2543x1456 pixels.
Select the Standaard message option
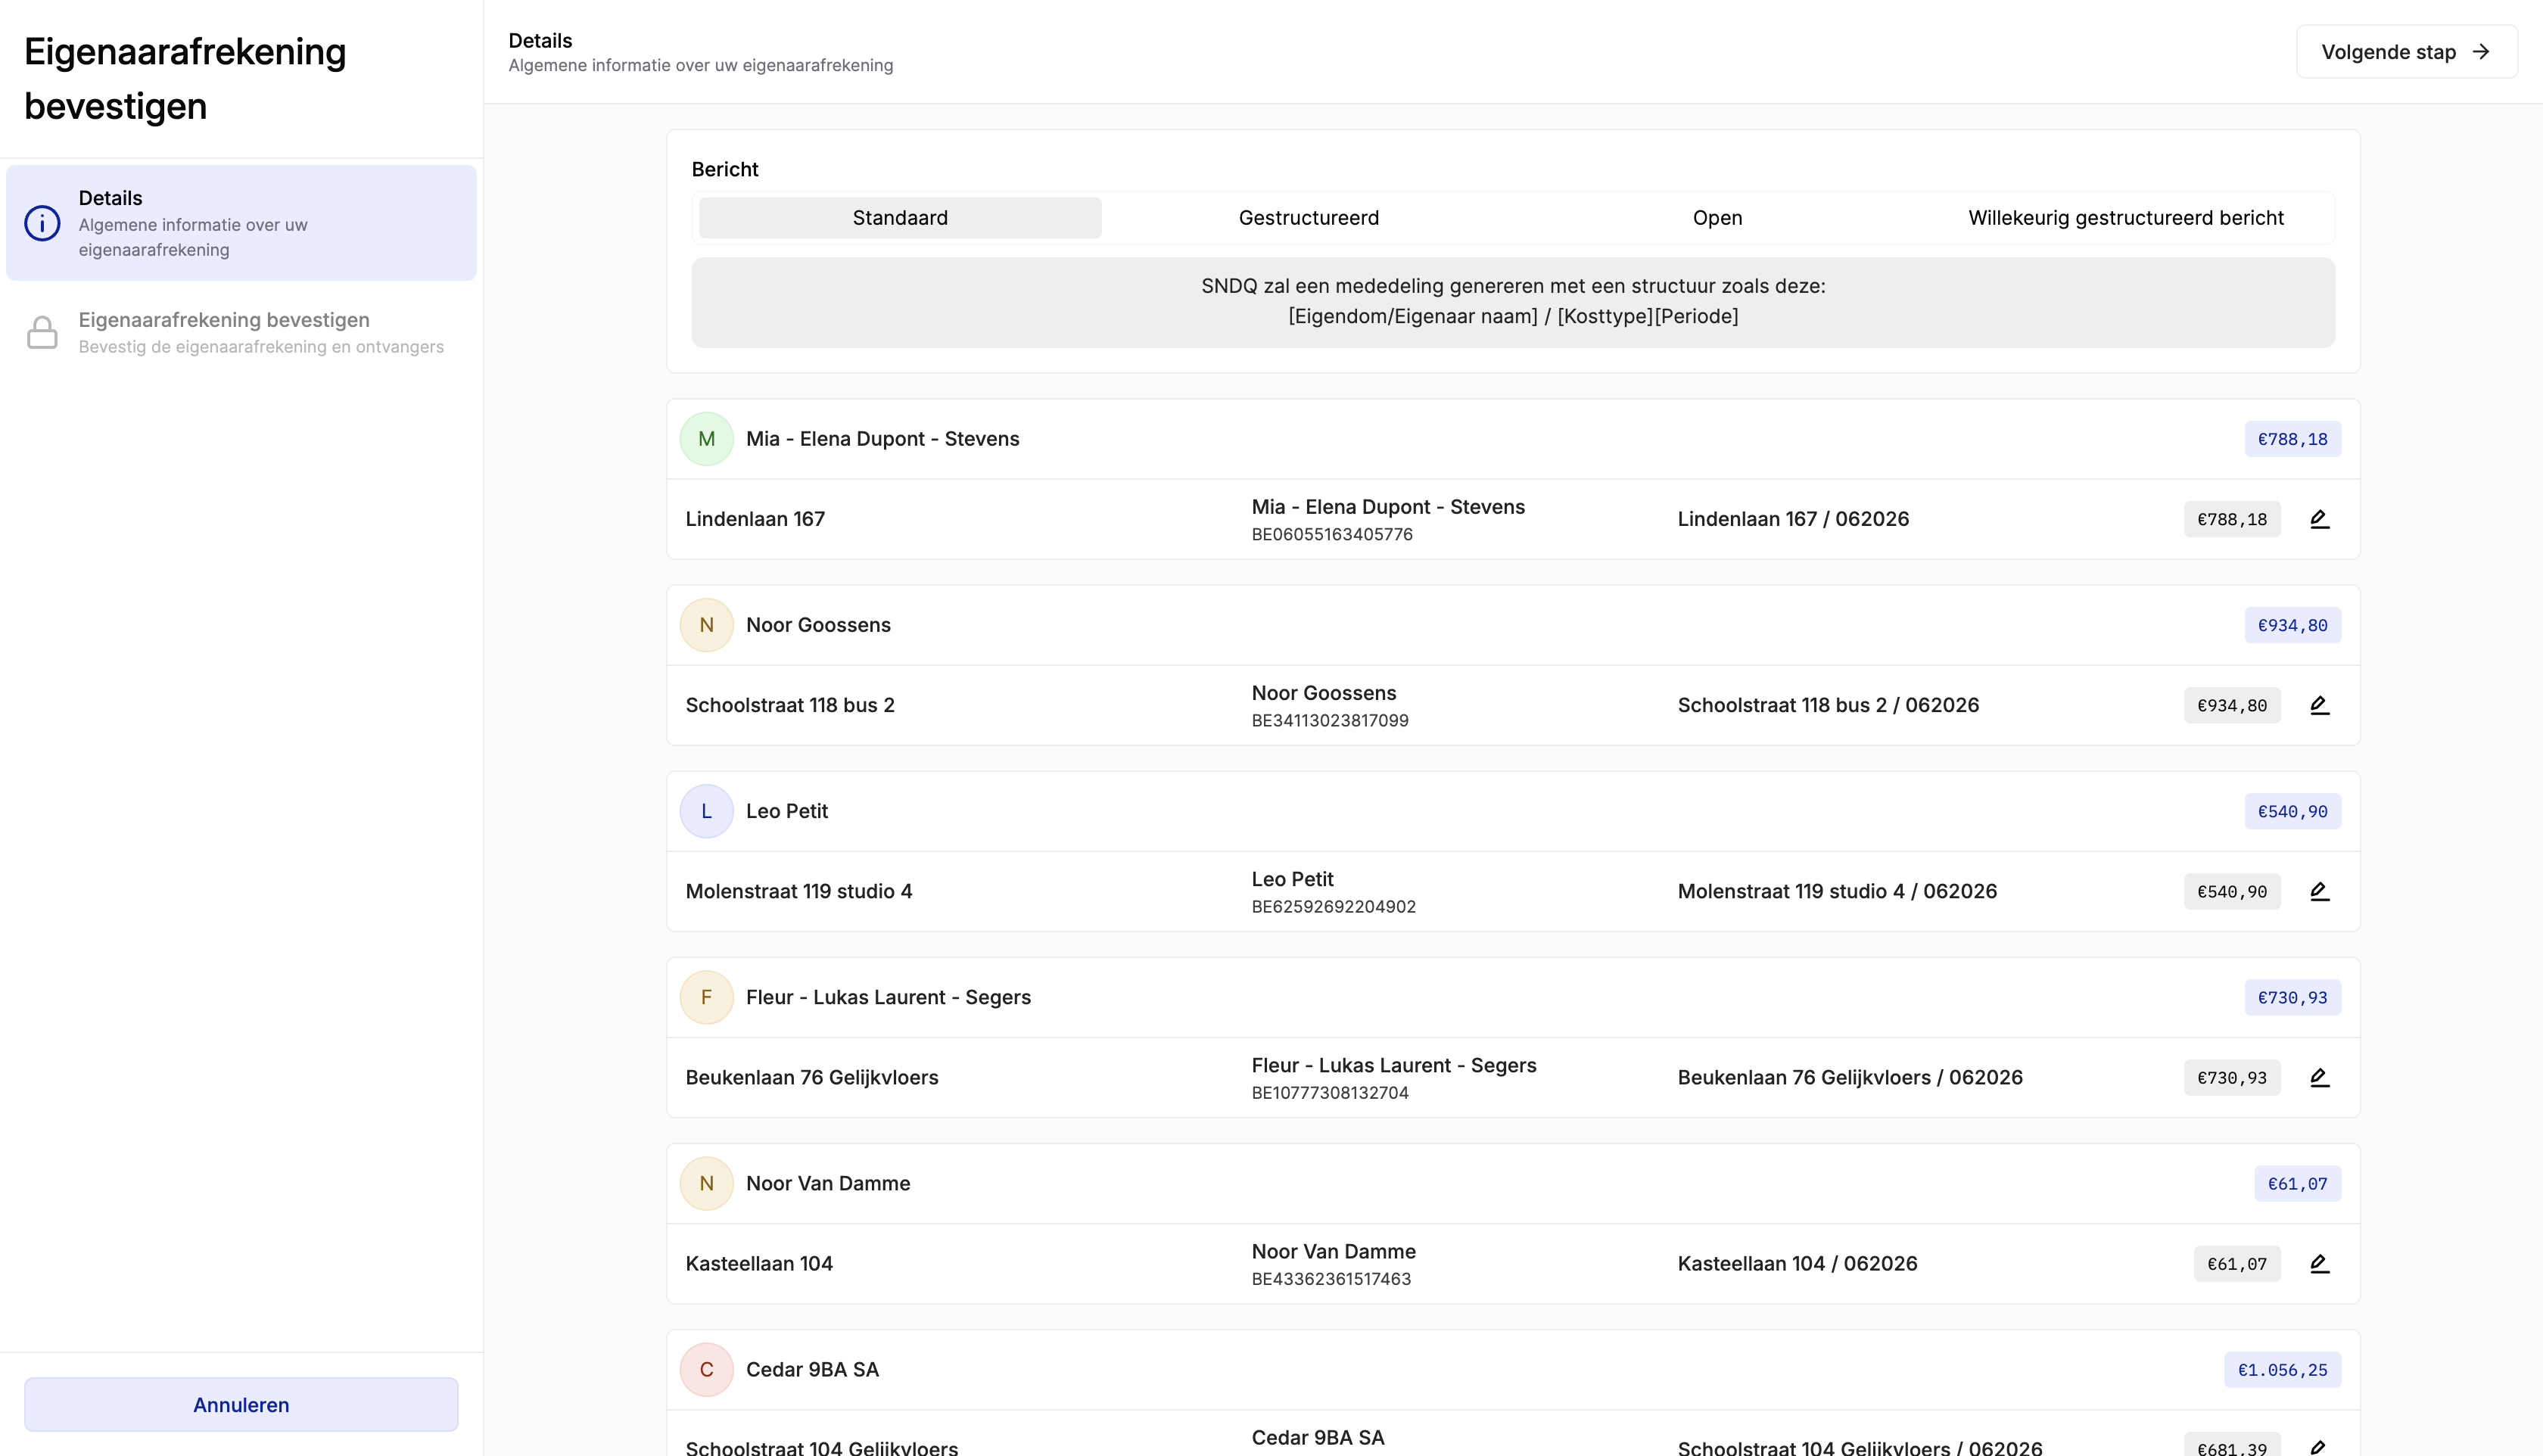coord(900,218)
